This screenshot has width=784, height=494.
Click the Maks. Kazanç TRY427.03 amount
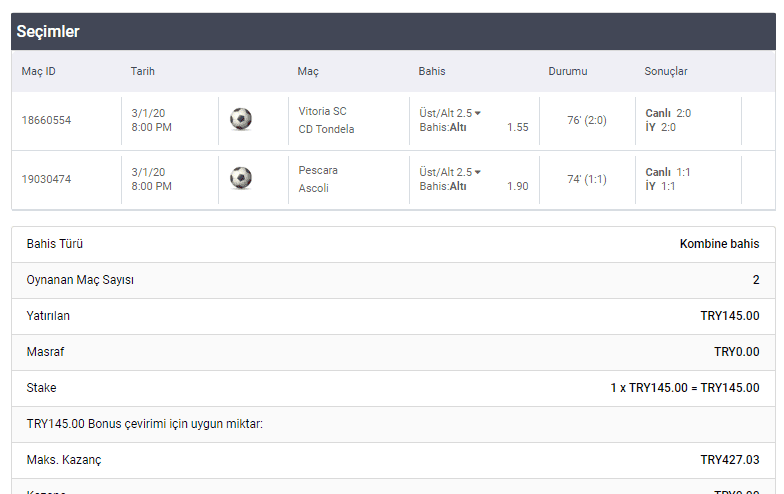tap(730, 460)
